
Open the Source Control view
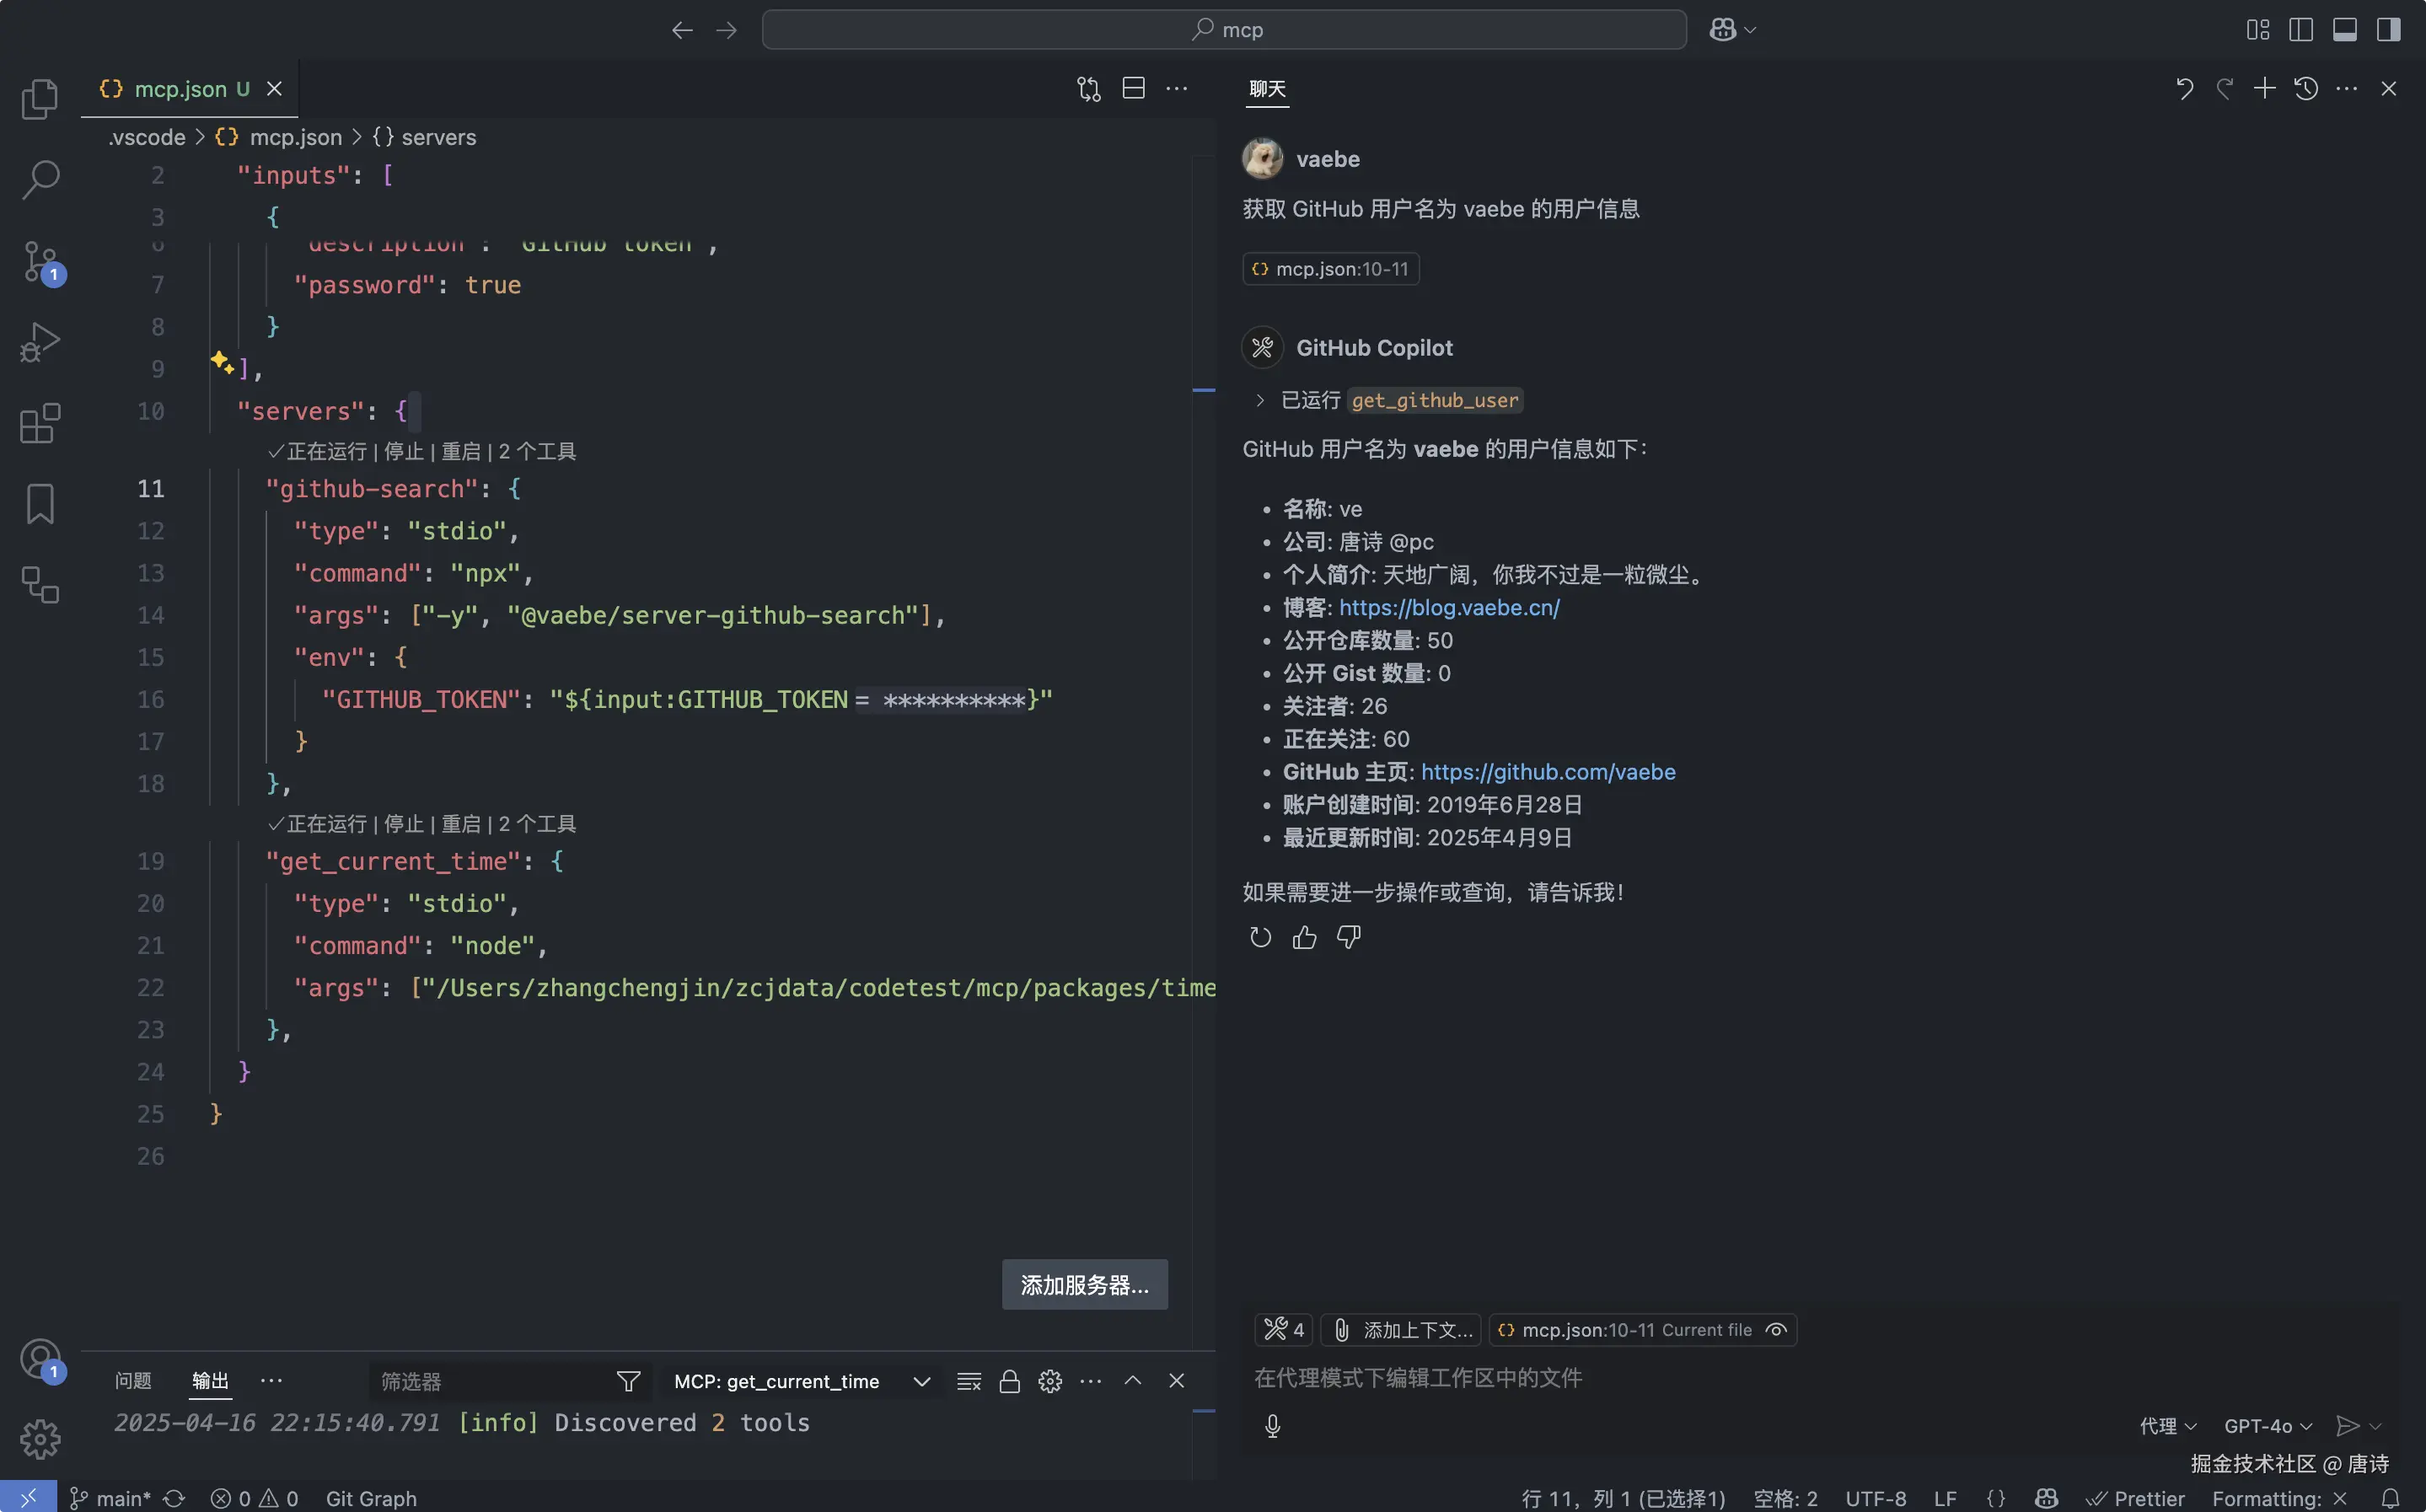pyautogui.click(x=40, y=262)
